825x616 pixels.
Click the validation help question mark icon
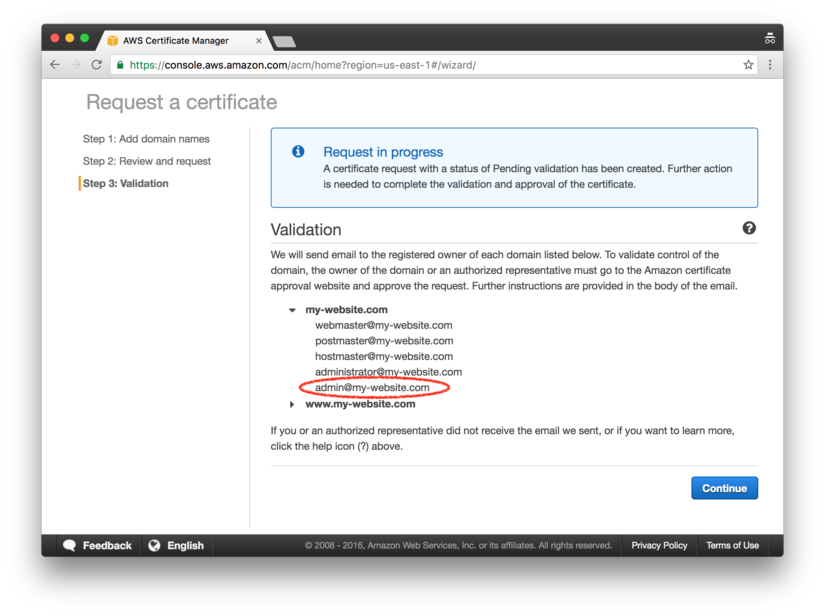click(x=749, y=229)
